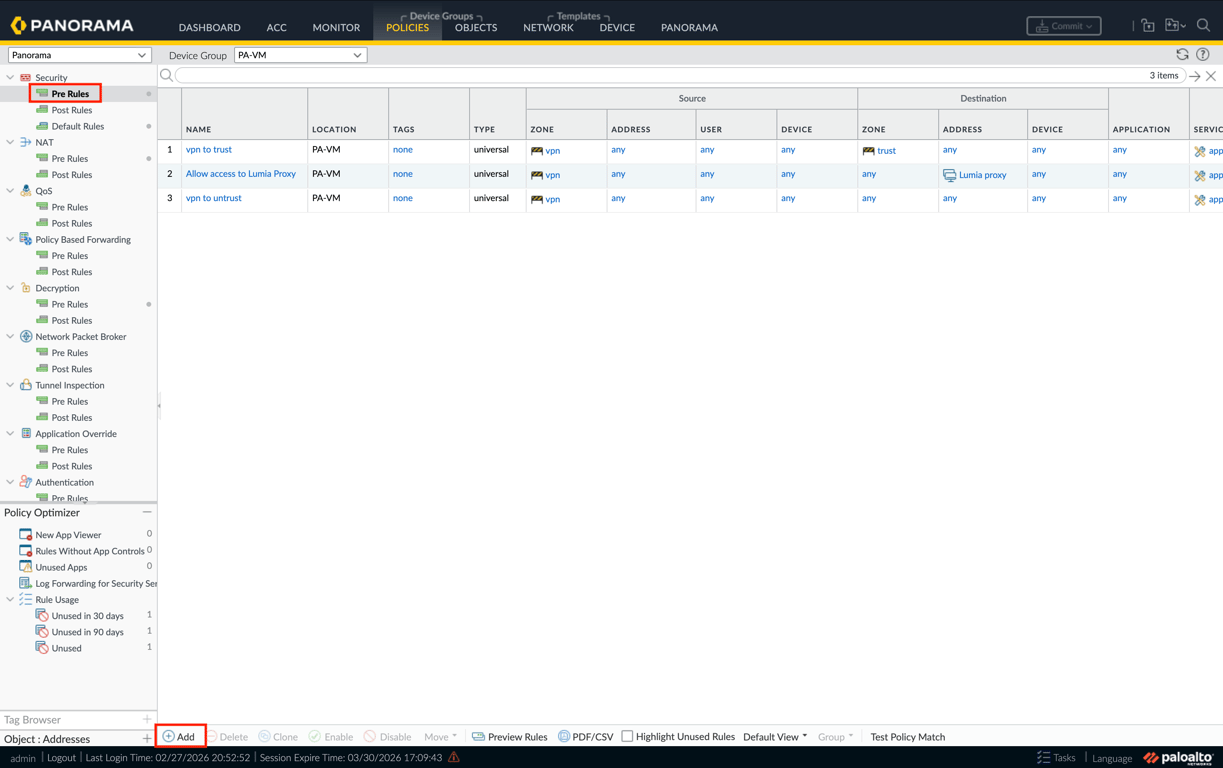Open the 'vpn to trust' rule

[209, 150]
